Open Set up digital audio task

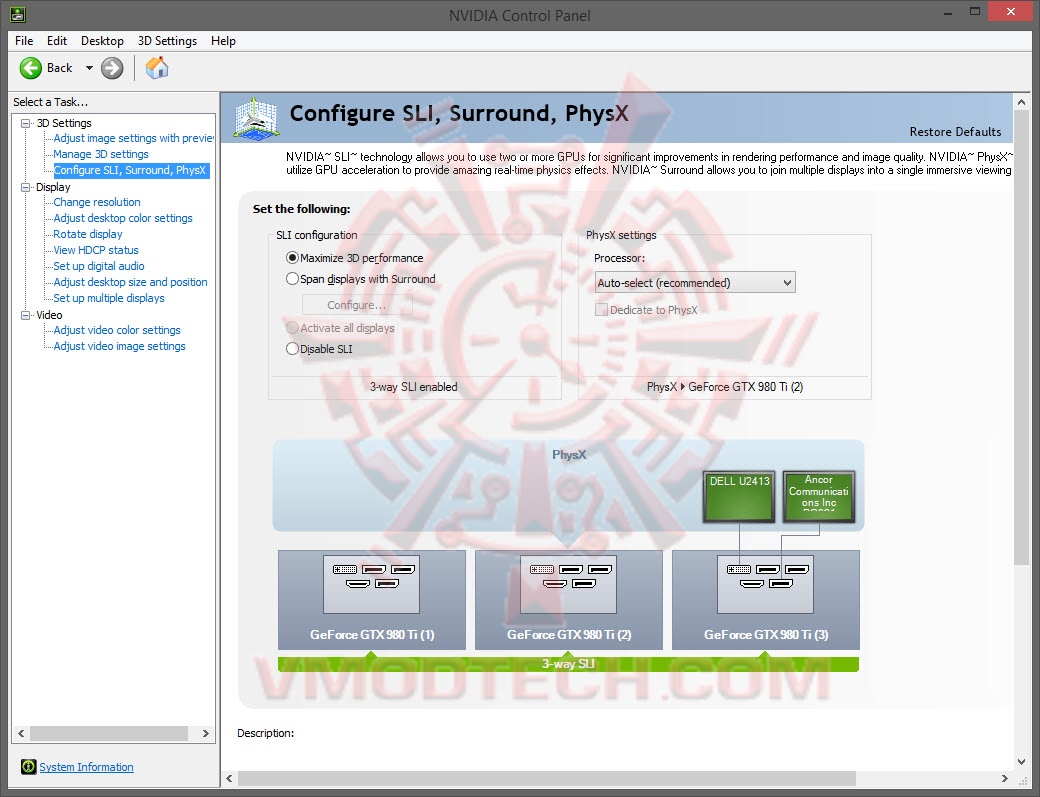(x=99, y=266)
